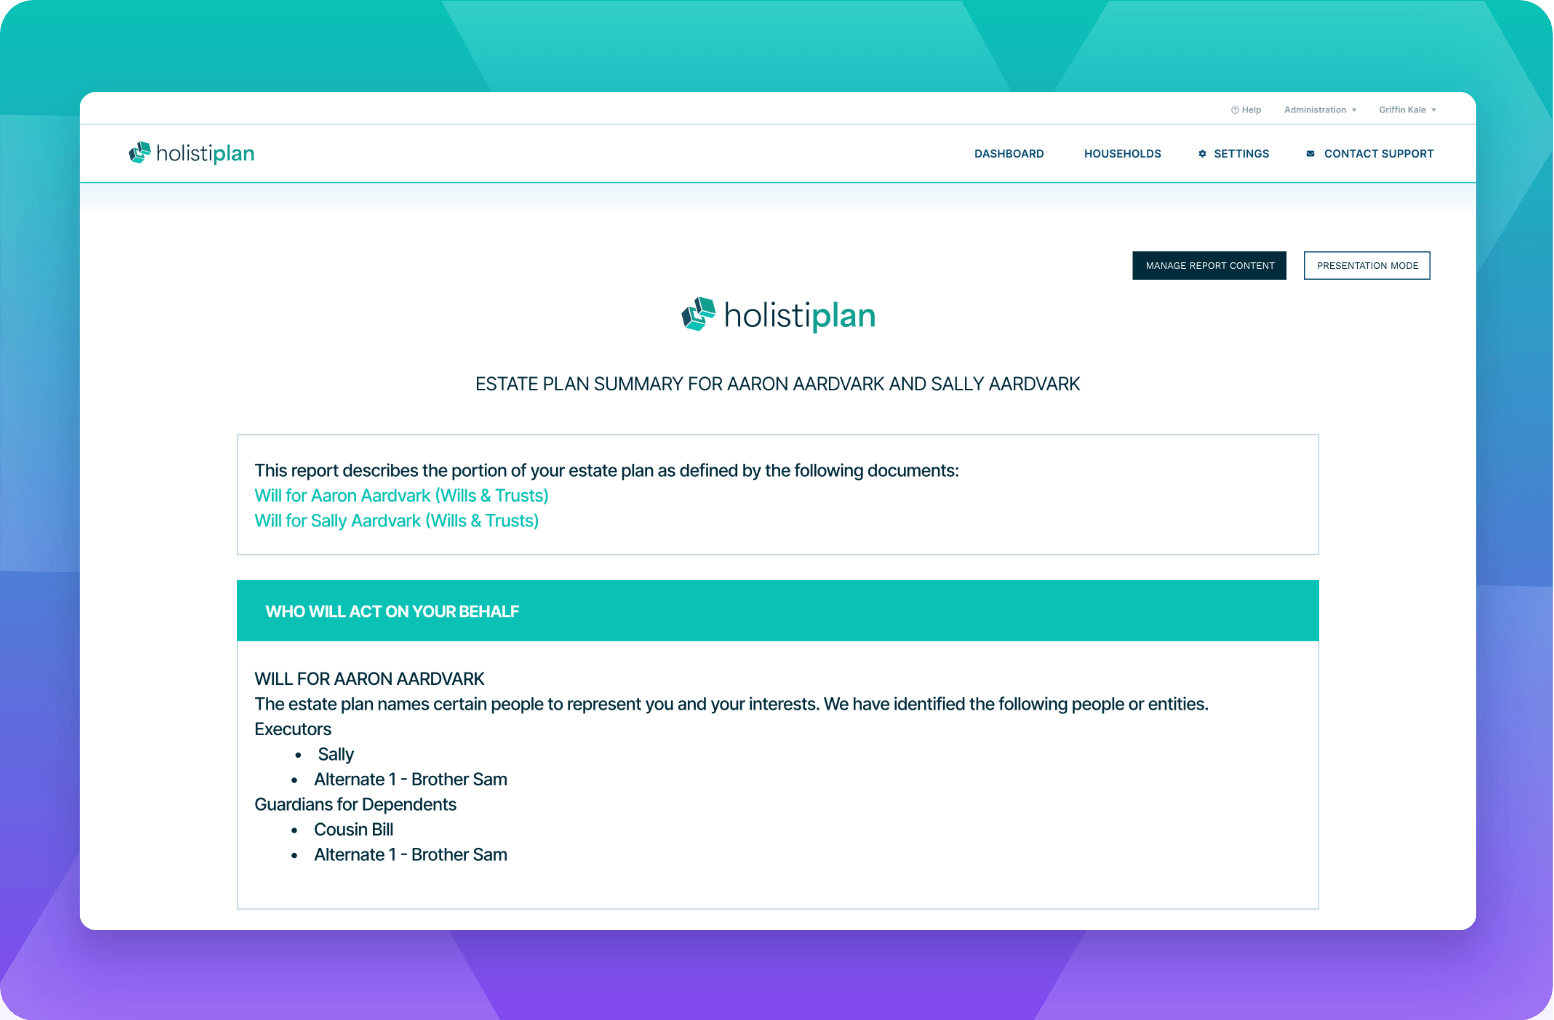Click the guardian entry Cousin Bill

point(353,829)
